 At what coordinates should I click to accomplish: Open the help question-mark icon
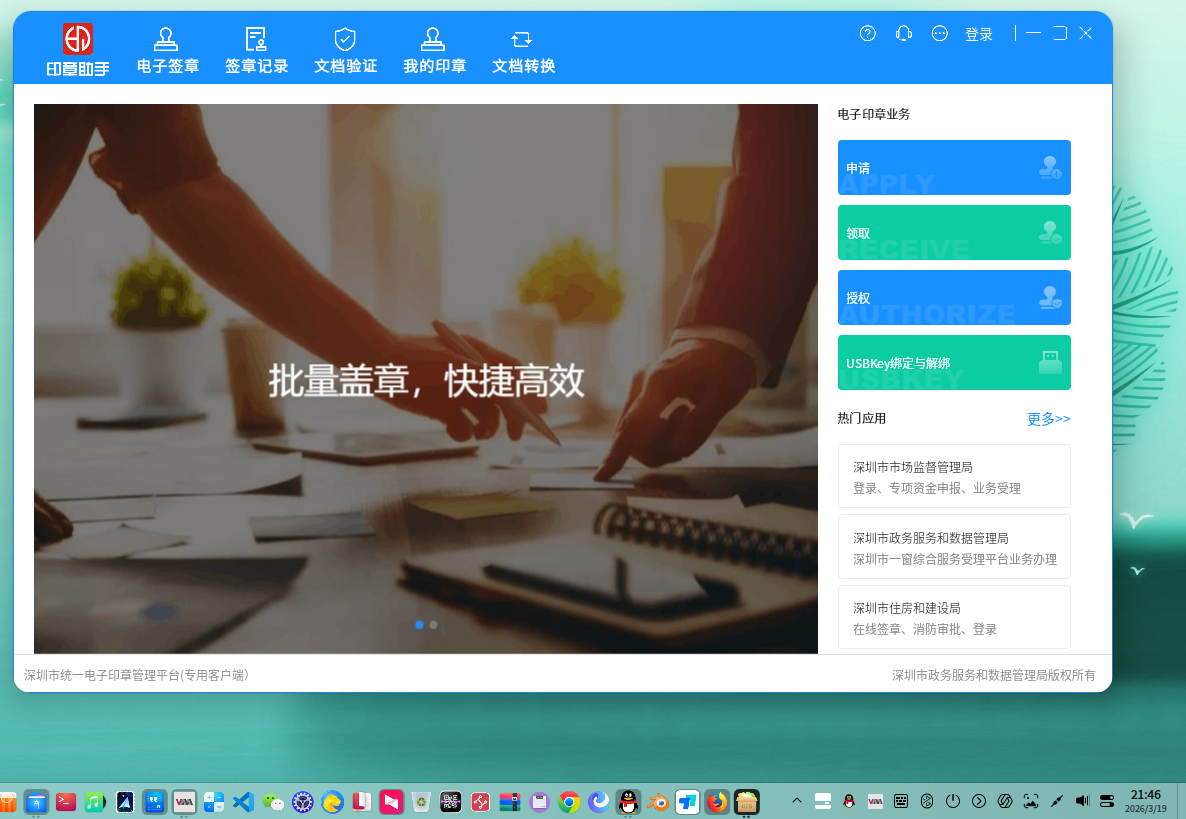click(866, 33)
